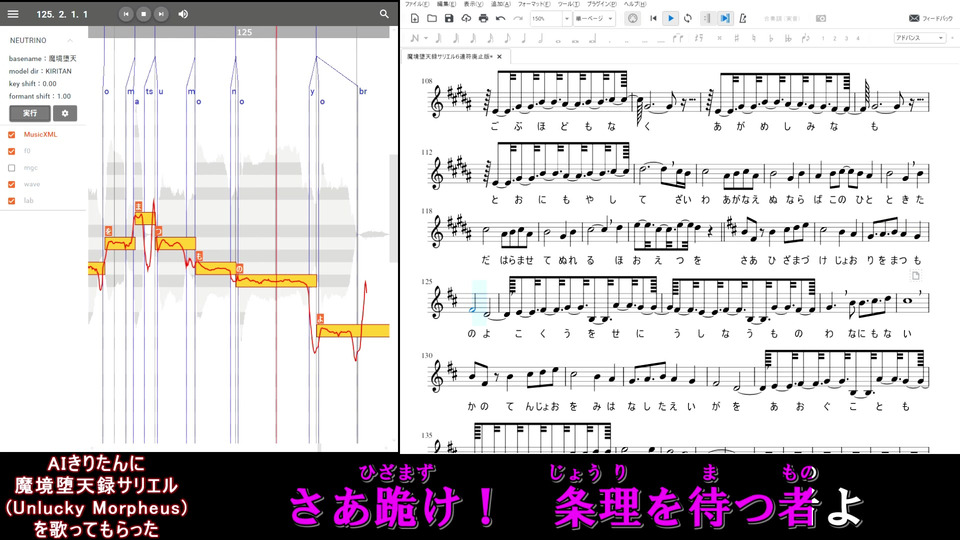Click the 125 measure marker on timeline ruler

[x=244, y=32]
